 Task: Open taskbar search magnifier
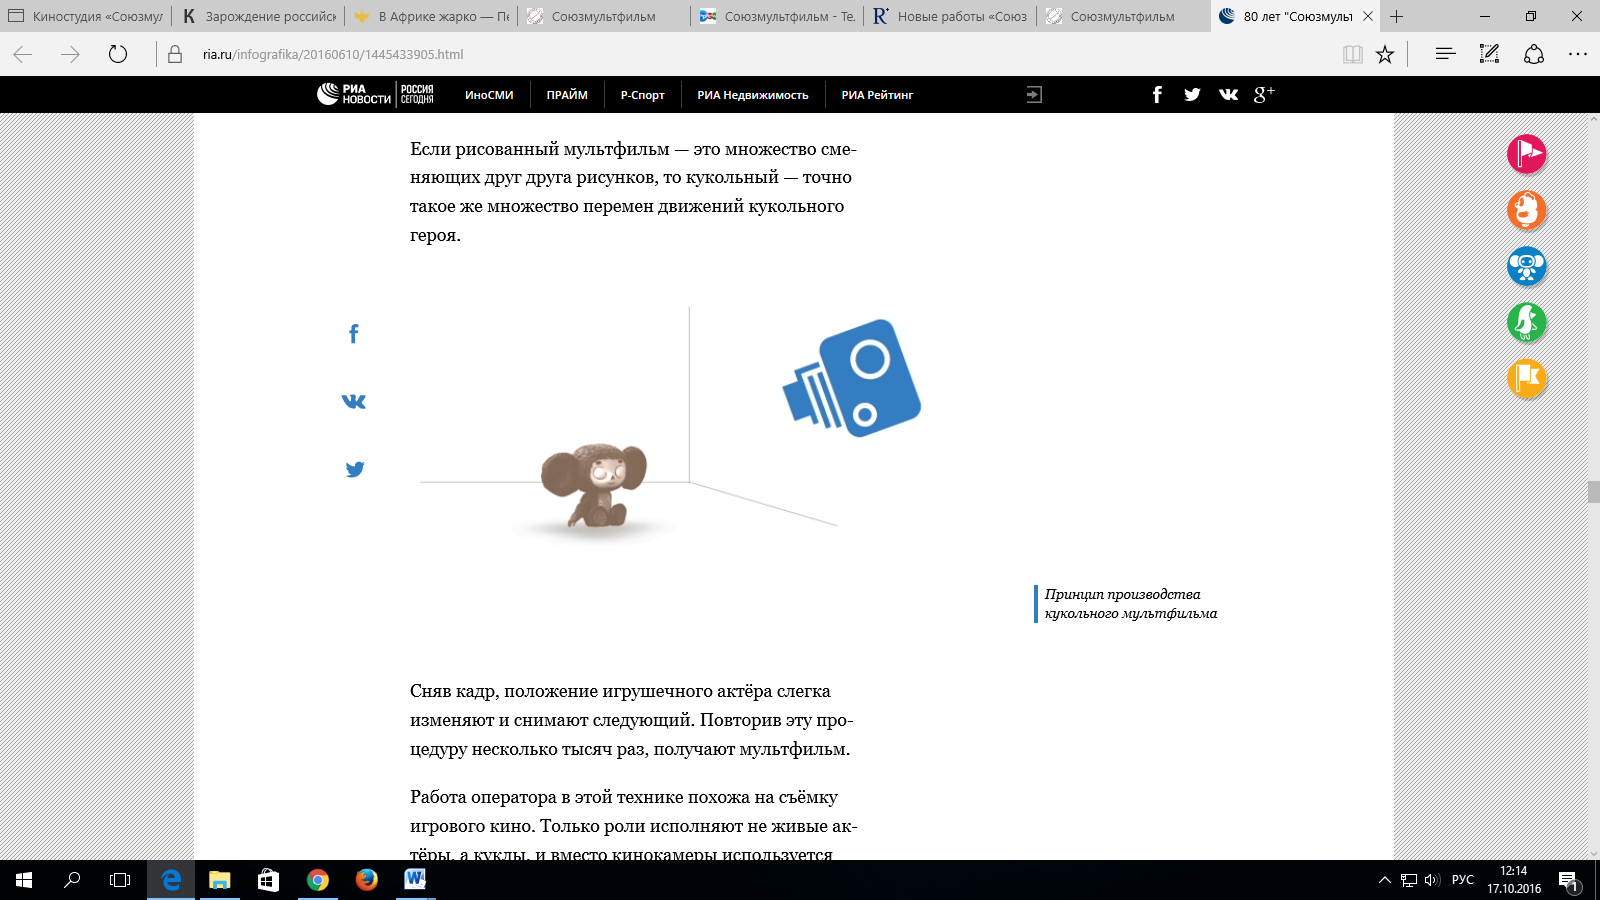point(72,880)
